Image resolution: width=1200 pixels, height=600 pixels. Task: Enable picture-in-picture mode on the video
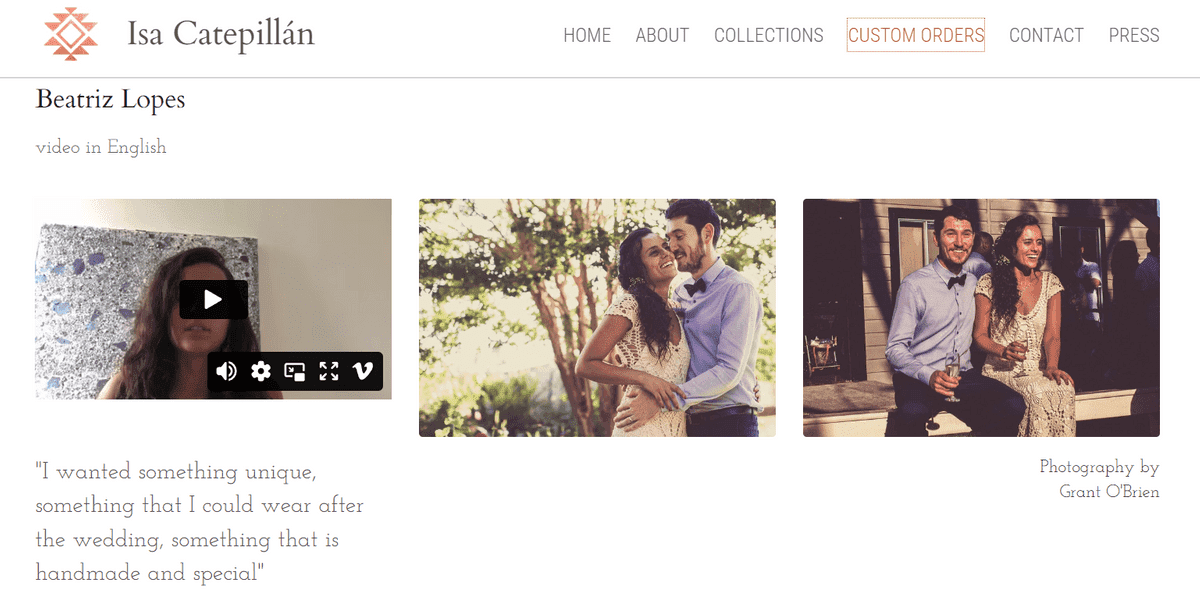(294, 372)
